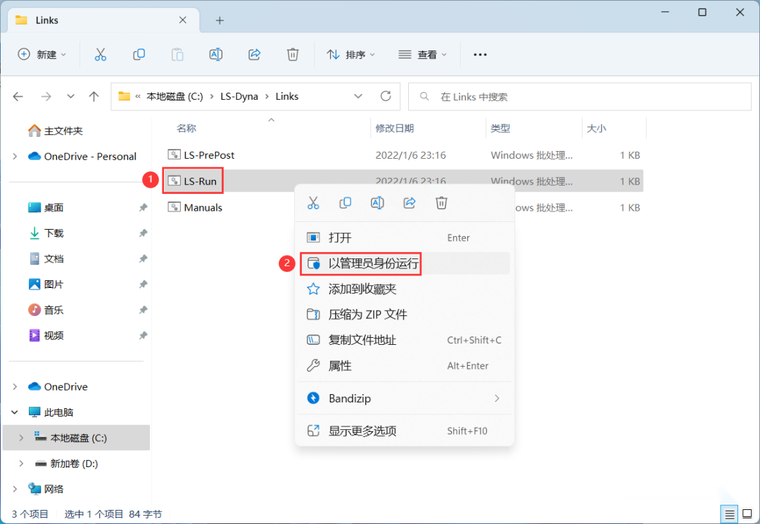The width and height of the screenshot is (760, 524).
Task: Click the Cut icon in the toolbar
Action: (100, 54)
